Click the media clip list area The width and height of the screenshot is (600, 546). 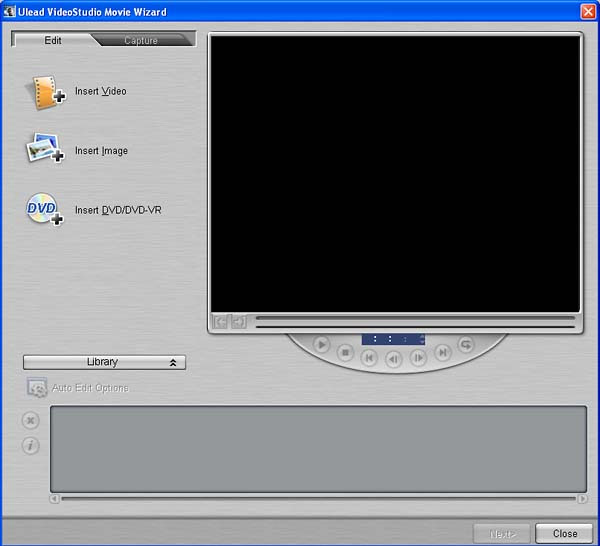coord(318,449)
